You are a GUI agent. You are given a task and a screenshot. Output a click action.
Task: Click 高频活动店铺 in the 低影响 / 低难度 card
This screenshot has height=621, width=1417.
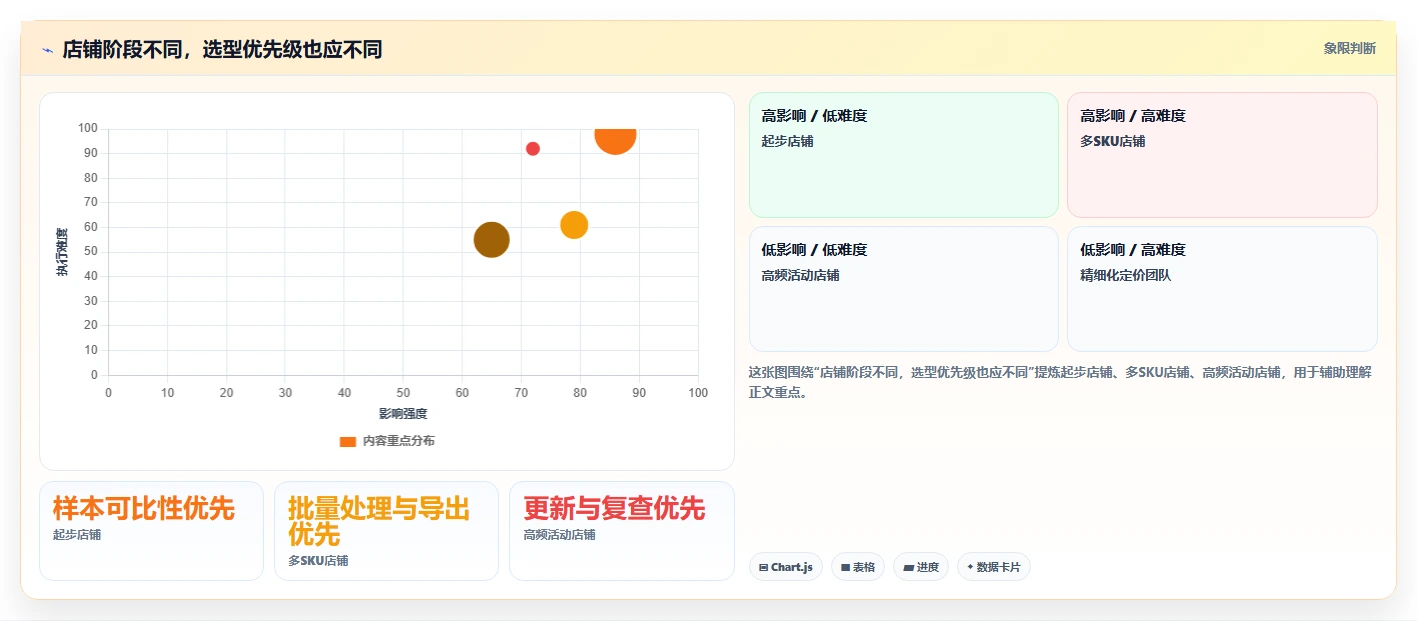tap(800, 275)
